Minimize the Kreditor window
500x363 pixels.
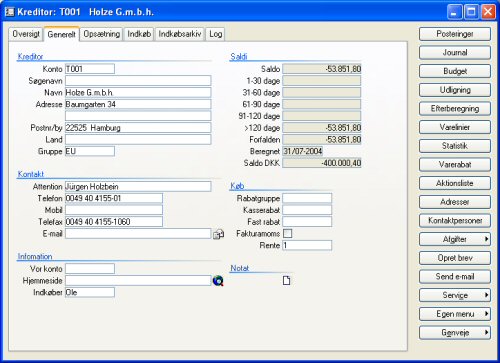tap(455, 12)
